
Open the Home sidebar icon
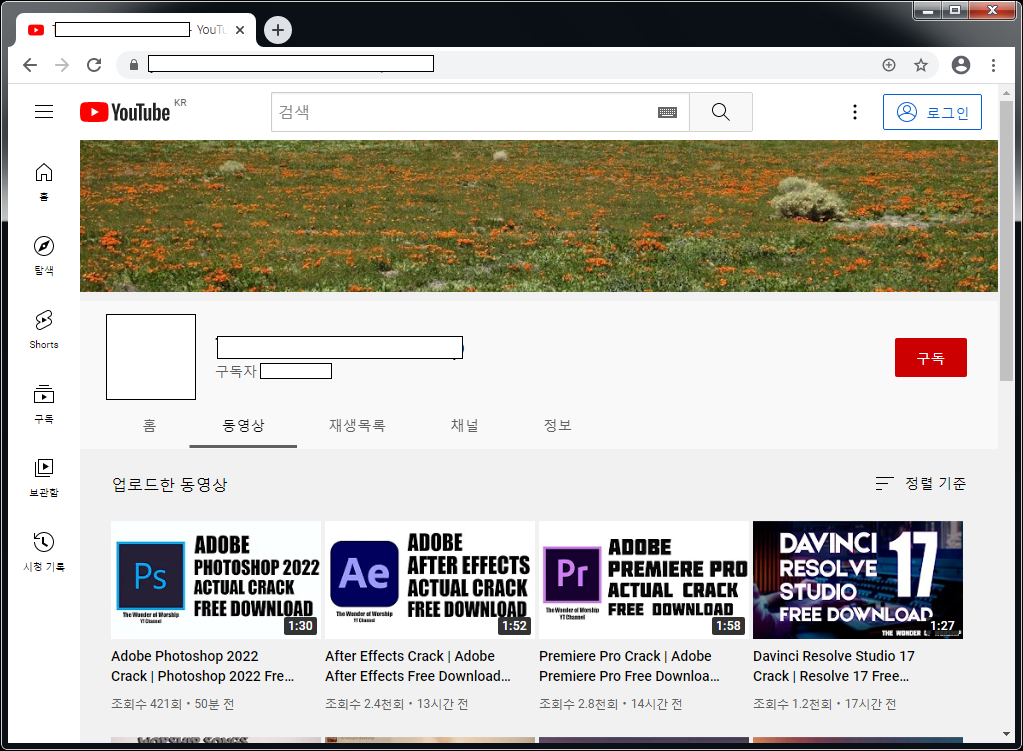point(44,181)
